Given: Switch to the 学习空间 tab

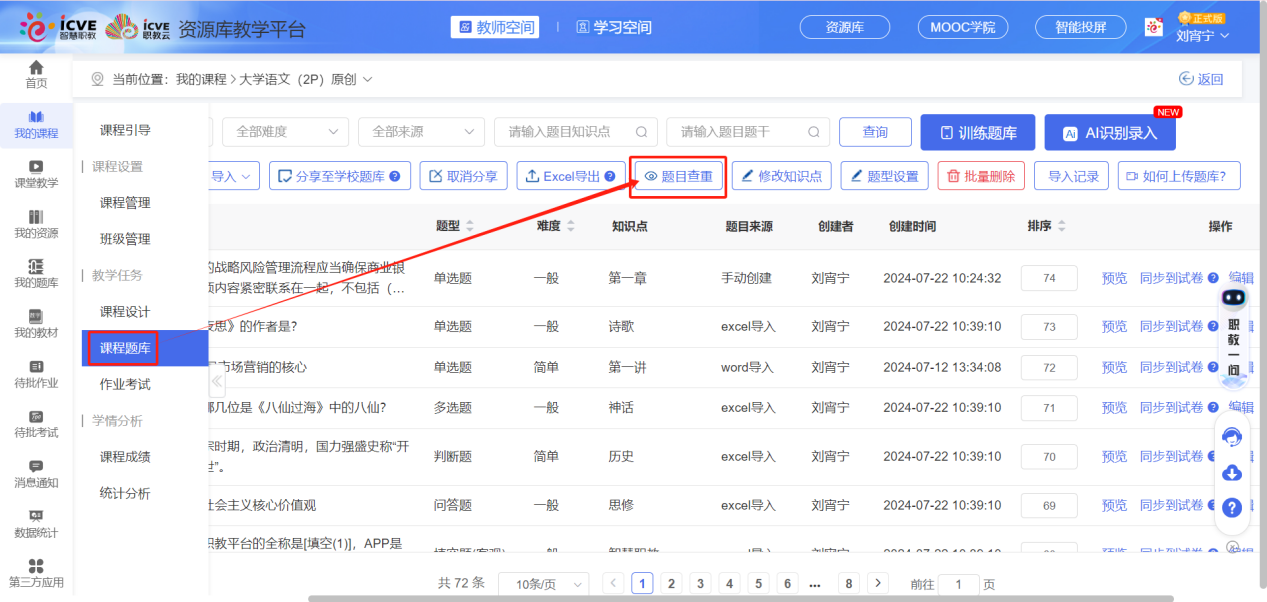Looking at the screenshot, I should tap(614, 27).
